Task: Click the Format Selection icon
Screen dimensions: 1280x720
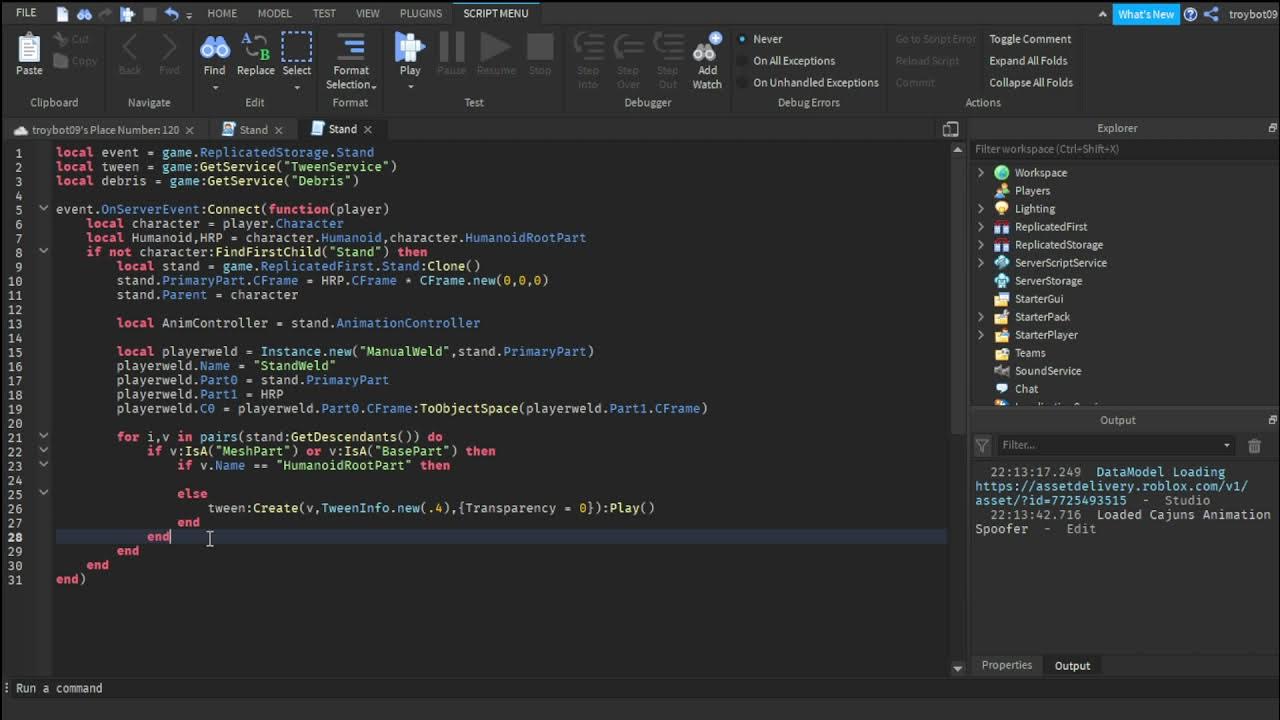Action: click(x=351, y=47)
